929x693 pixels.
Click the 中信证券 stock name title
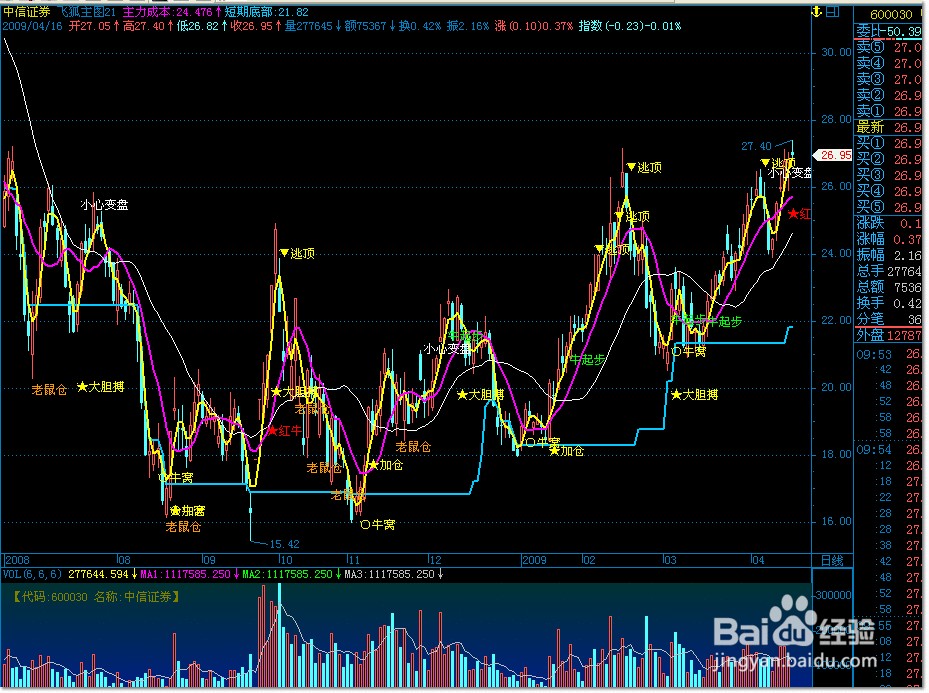(27, 12)
